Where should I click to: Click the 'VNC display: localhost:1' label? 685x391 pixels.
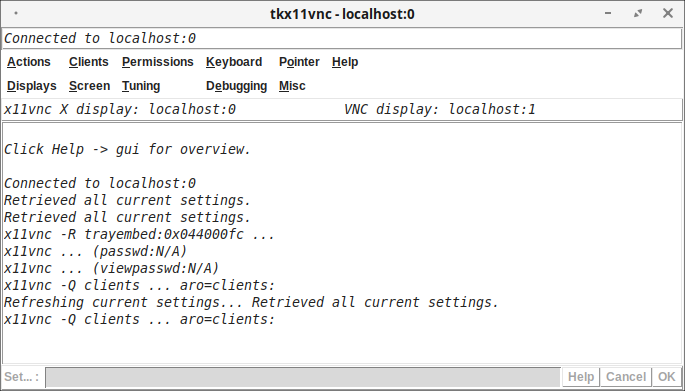[439, 109]
